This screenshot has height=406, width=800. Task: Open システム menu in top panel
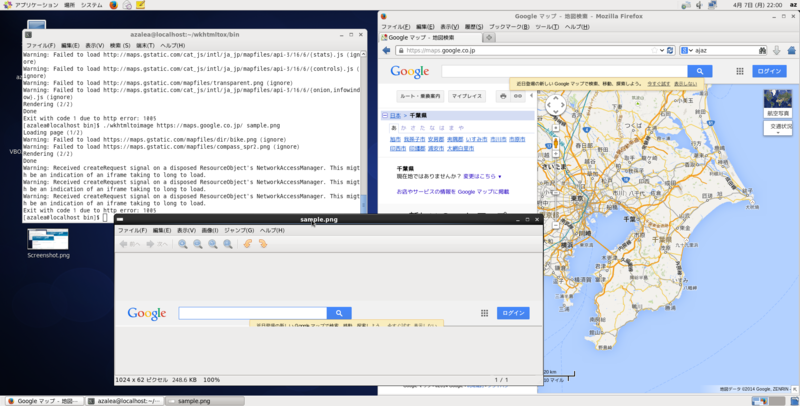click(91, 5)
